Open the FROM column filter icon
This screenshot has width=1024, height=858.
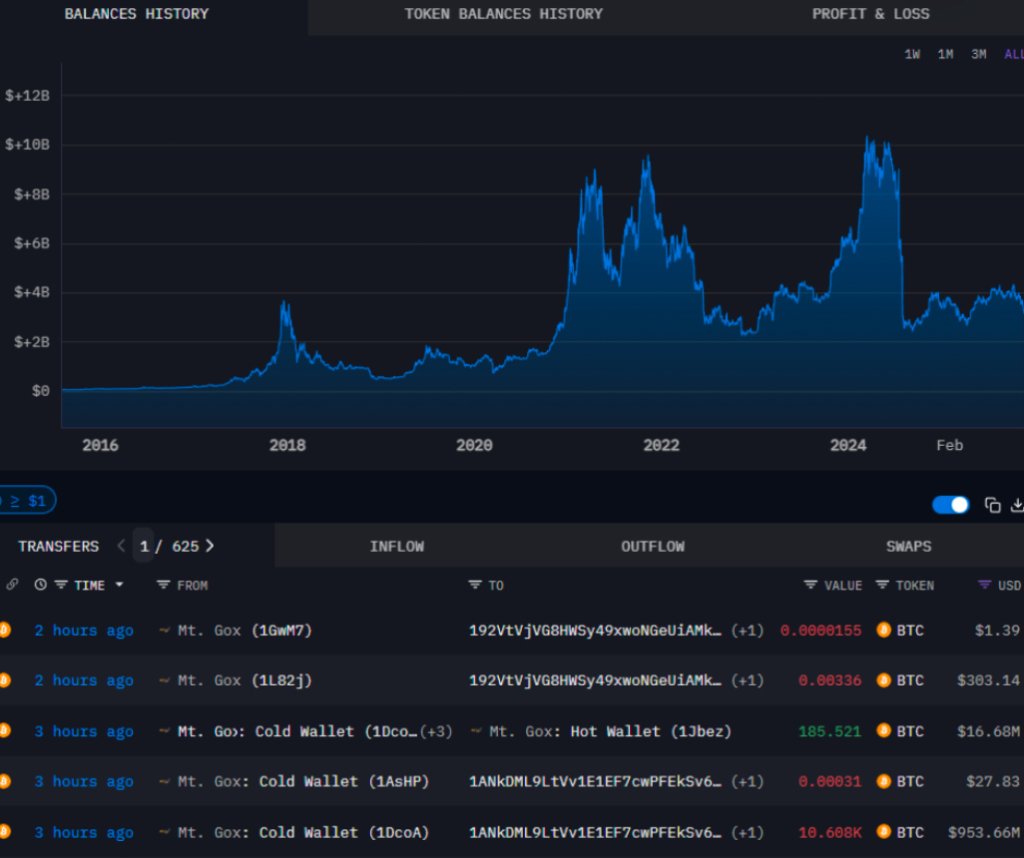pos(164,585)
